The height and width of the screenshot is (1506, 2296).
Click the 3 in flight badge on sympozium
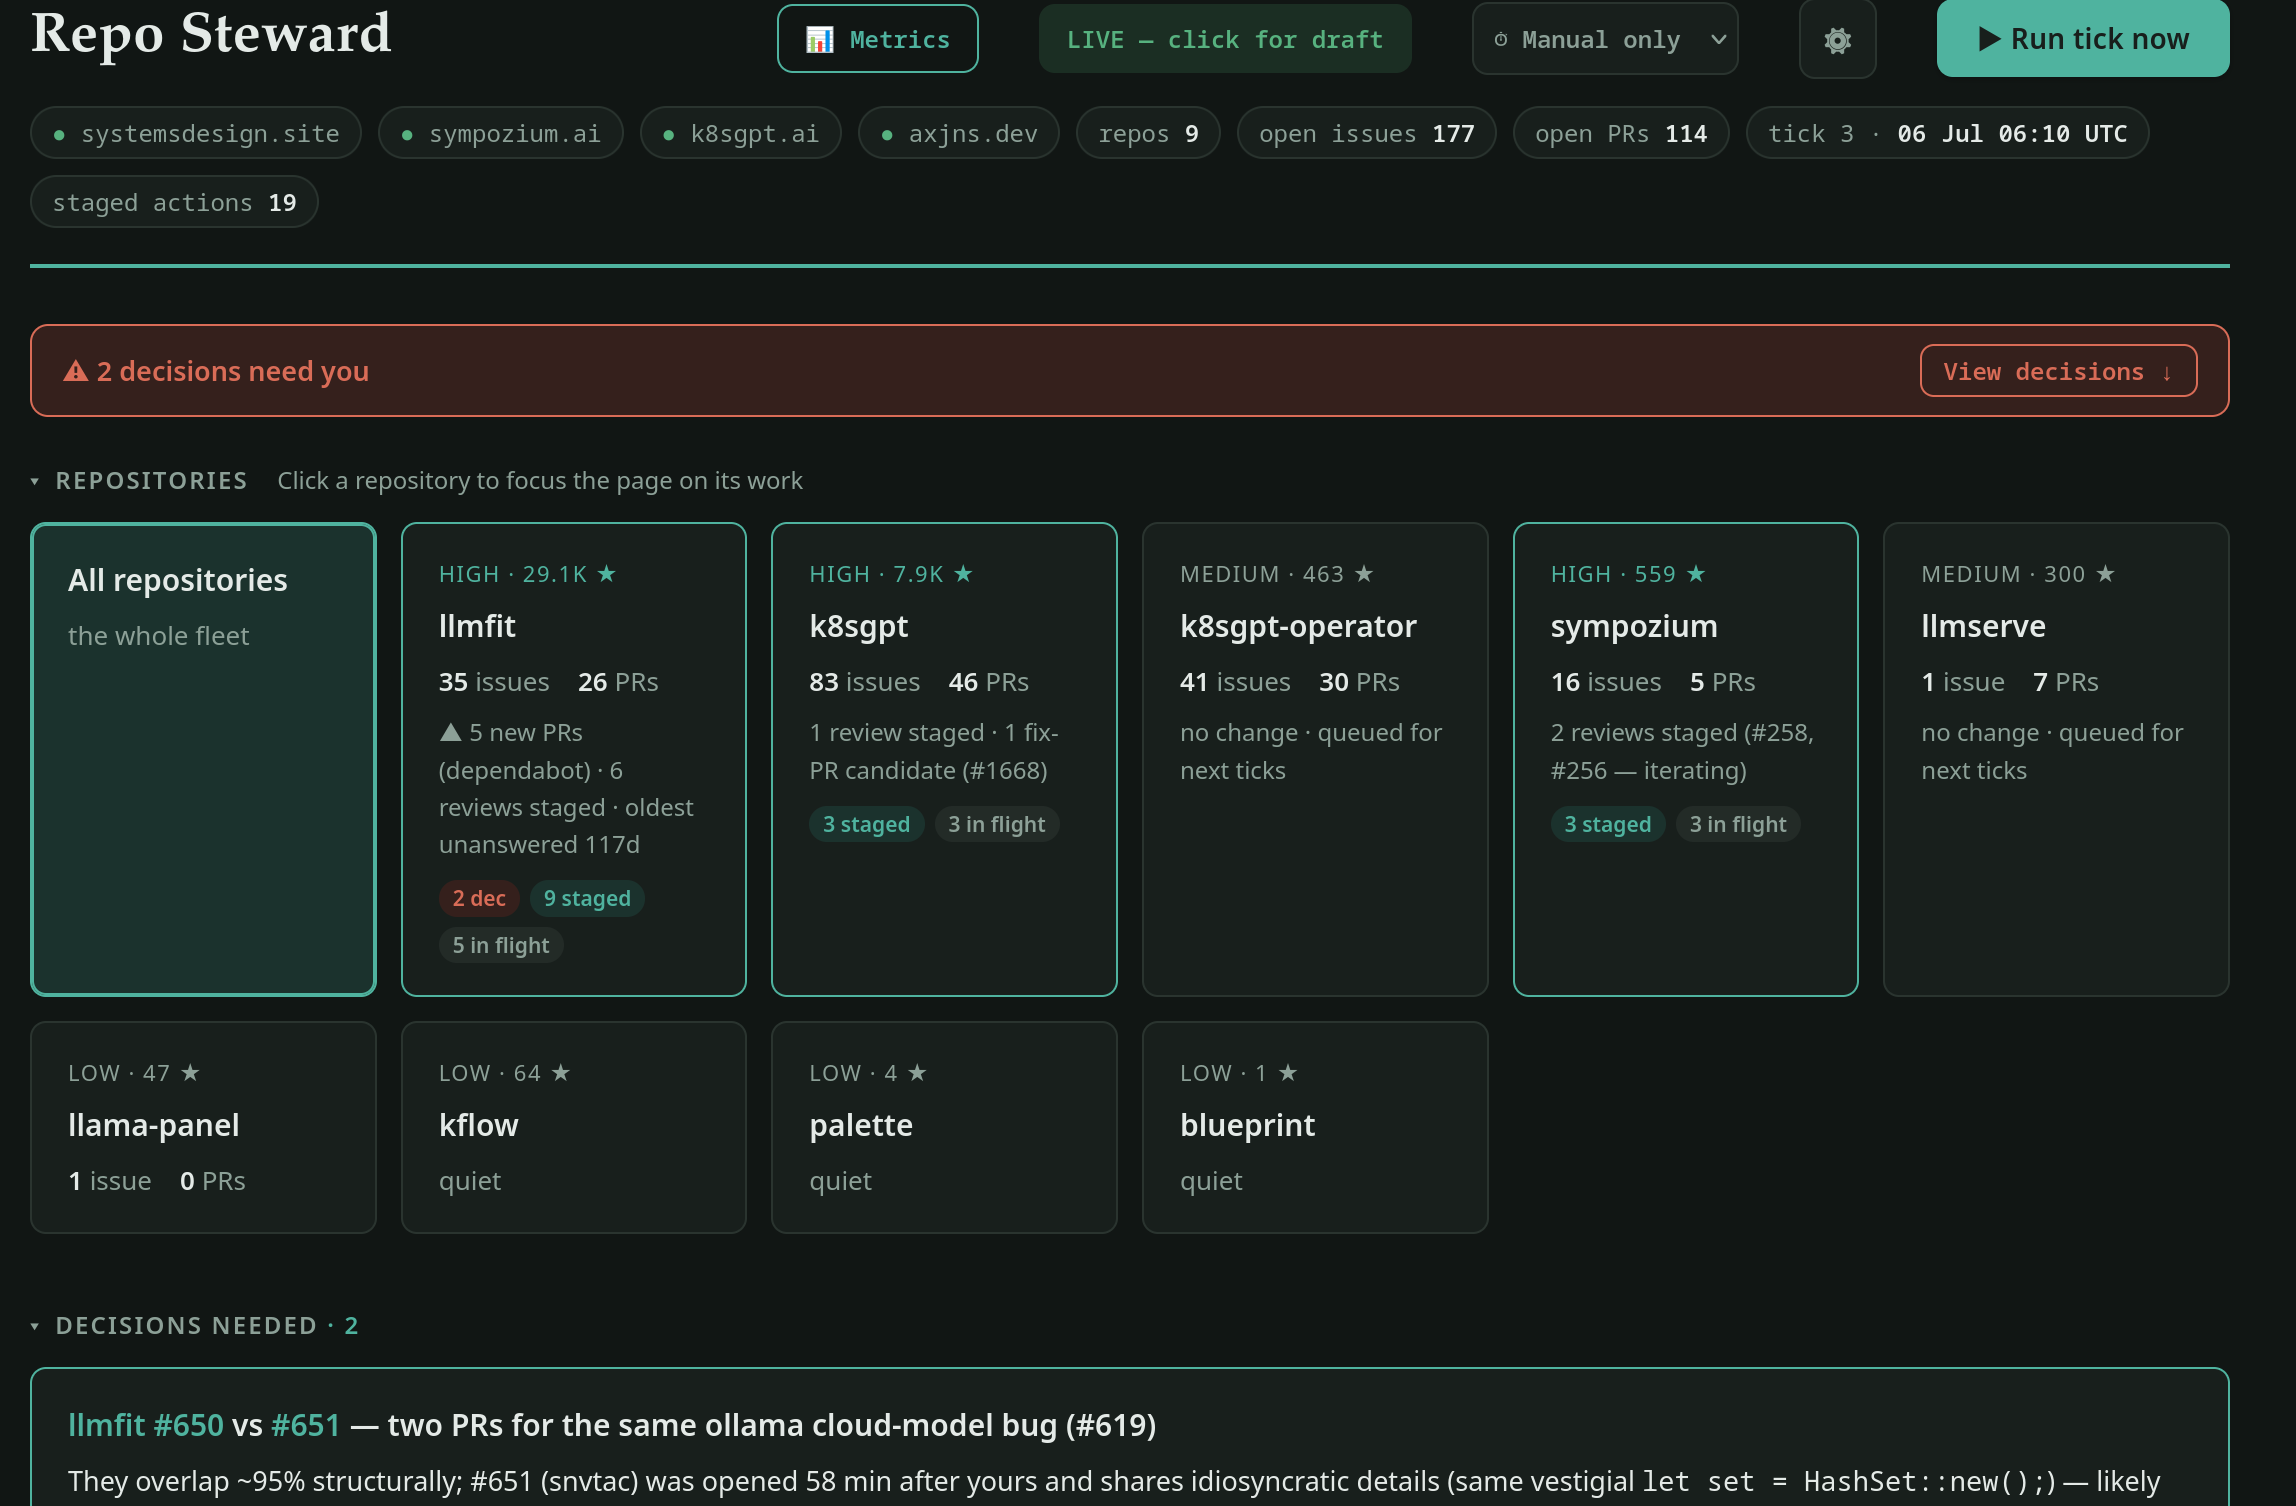(1738, 824)
